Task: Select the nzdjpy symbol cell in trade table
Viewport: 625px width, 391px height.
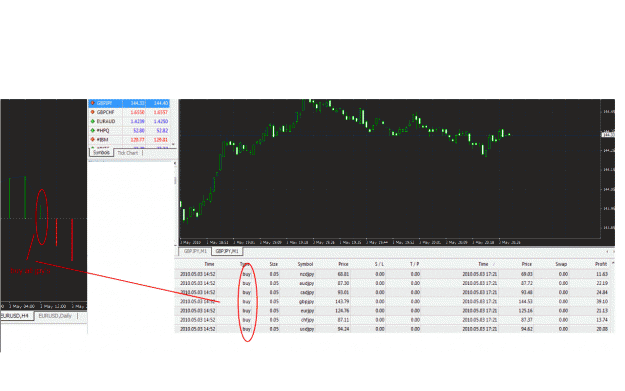Action: pos(307,274)
